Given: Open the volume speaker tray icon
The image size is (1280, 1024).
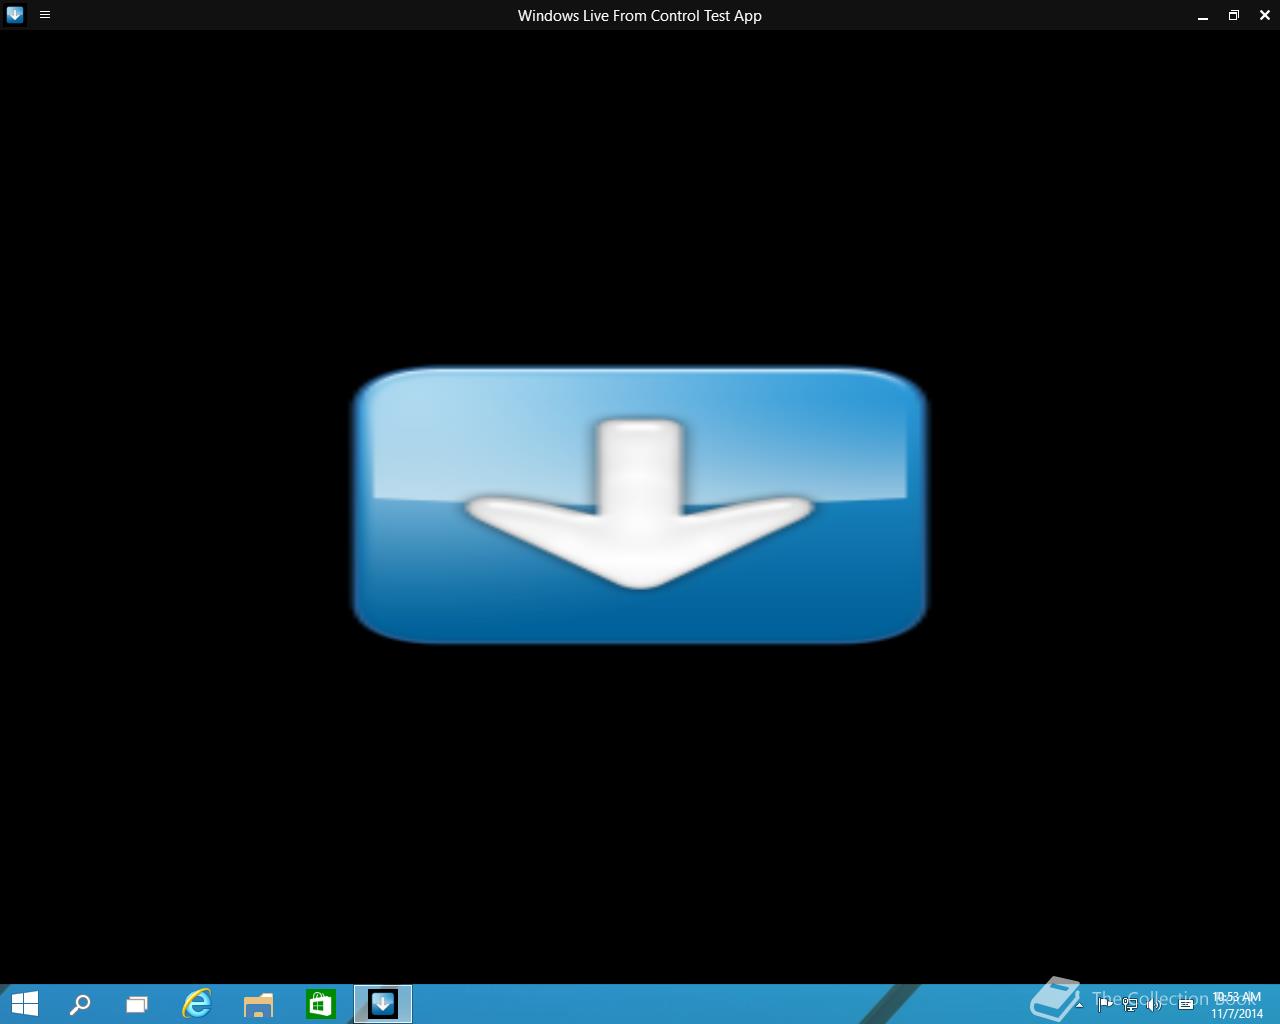Looking at the screenshot, I should coord(1155,1005).
